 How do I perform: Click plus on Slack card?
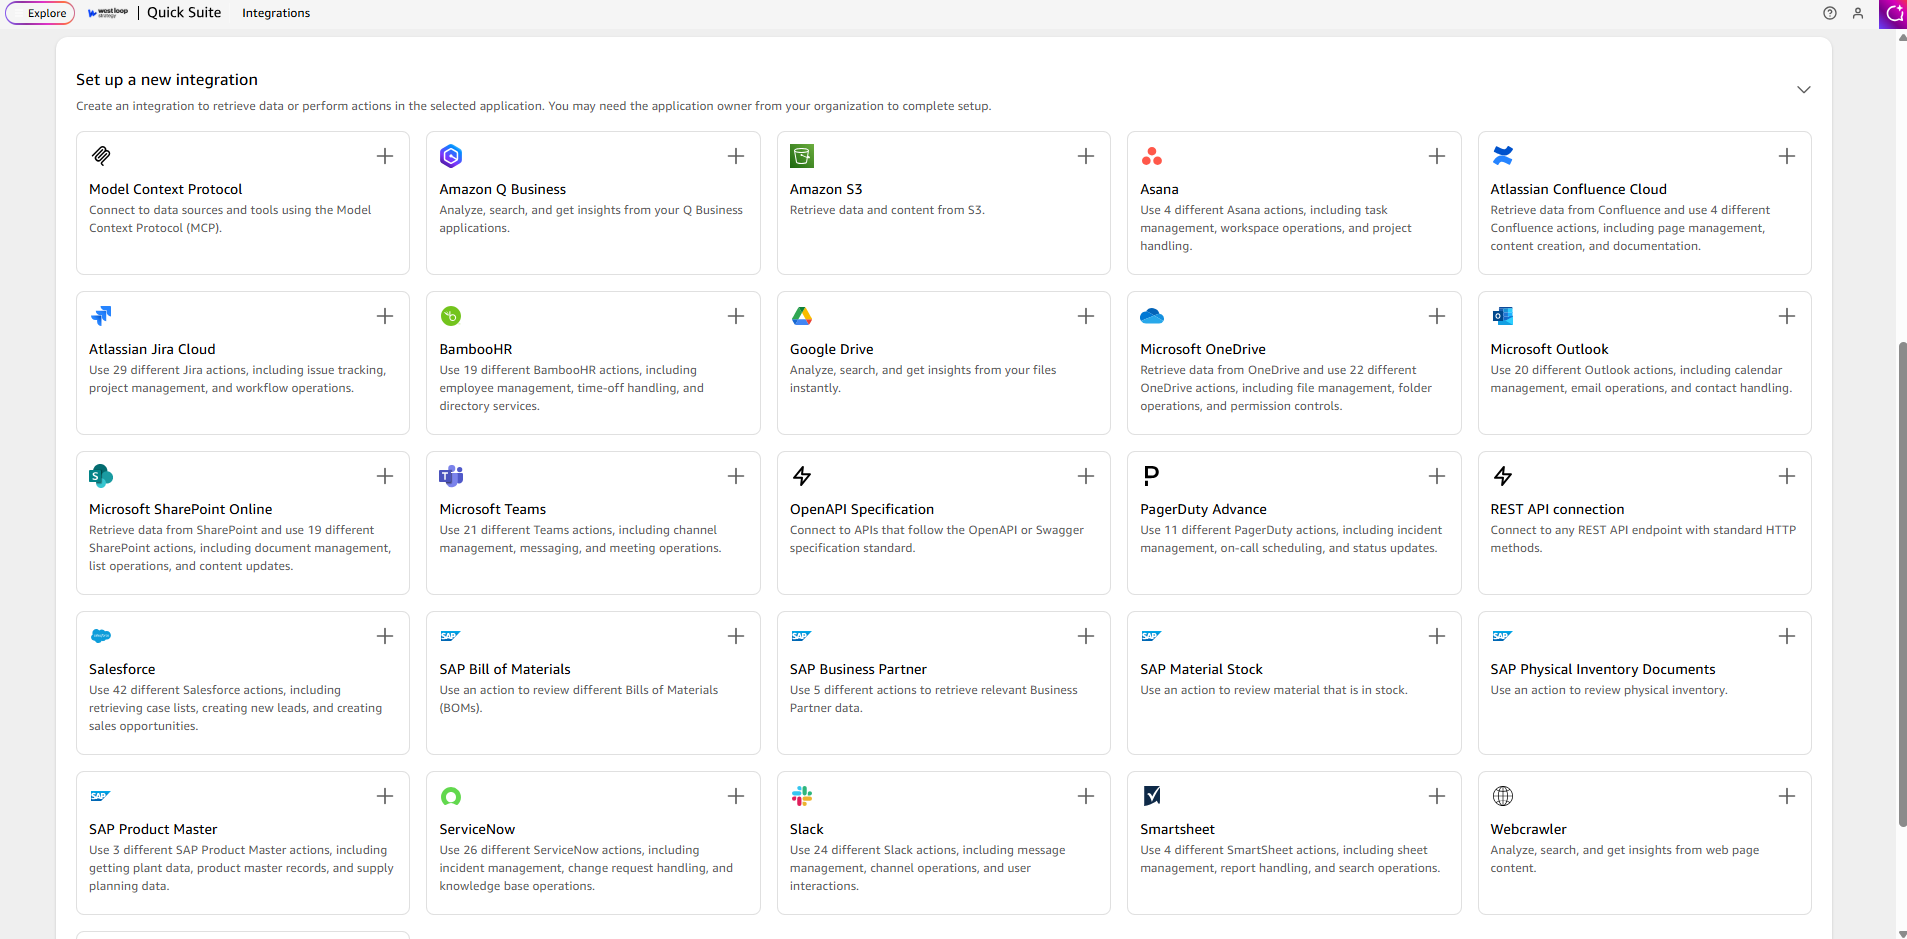pos(1086,796)
